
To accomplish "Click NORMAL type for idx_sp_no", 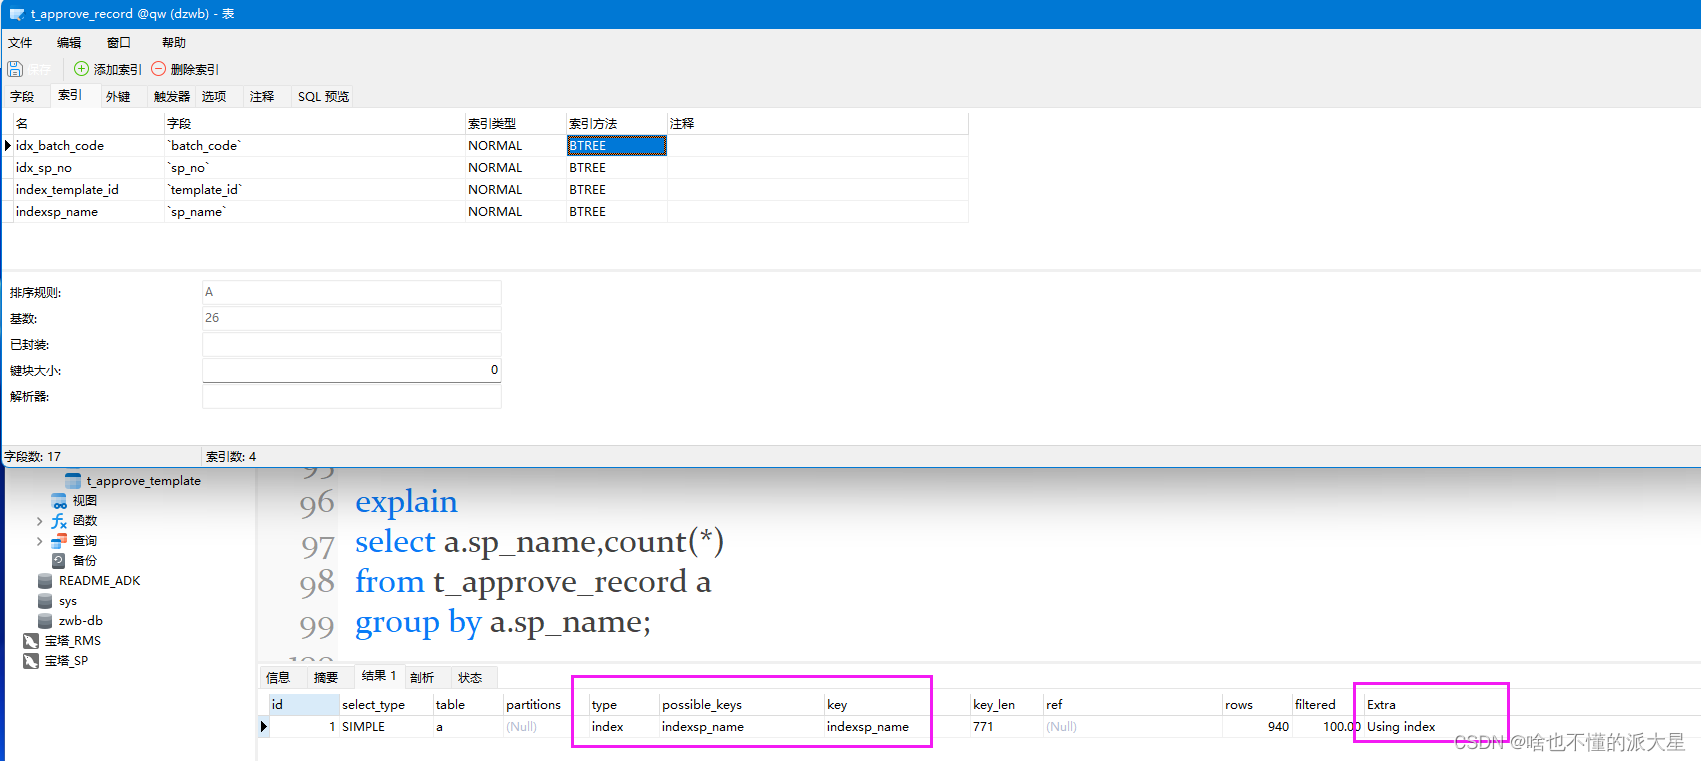I will tap(515, 168).
